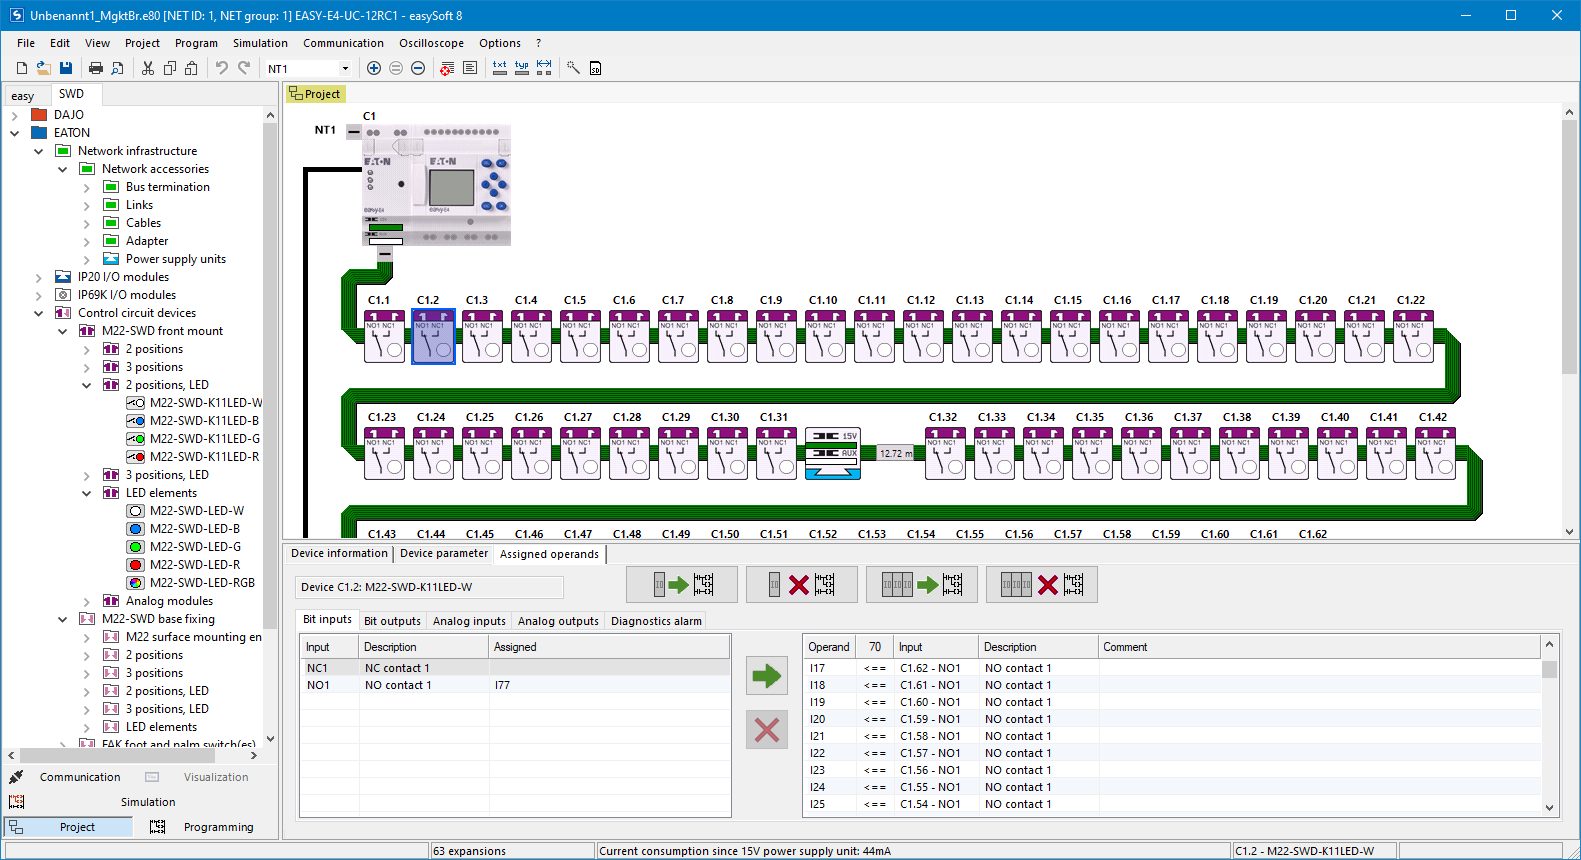Open the Simulation menu

click(x=260, y=43)
